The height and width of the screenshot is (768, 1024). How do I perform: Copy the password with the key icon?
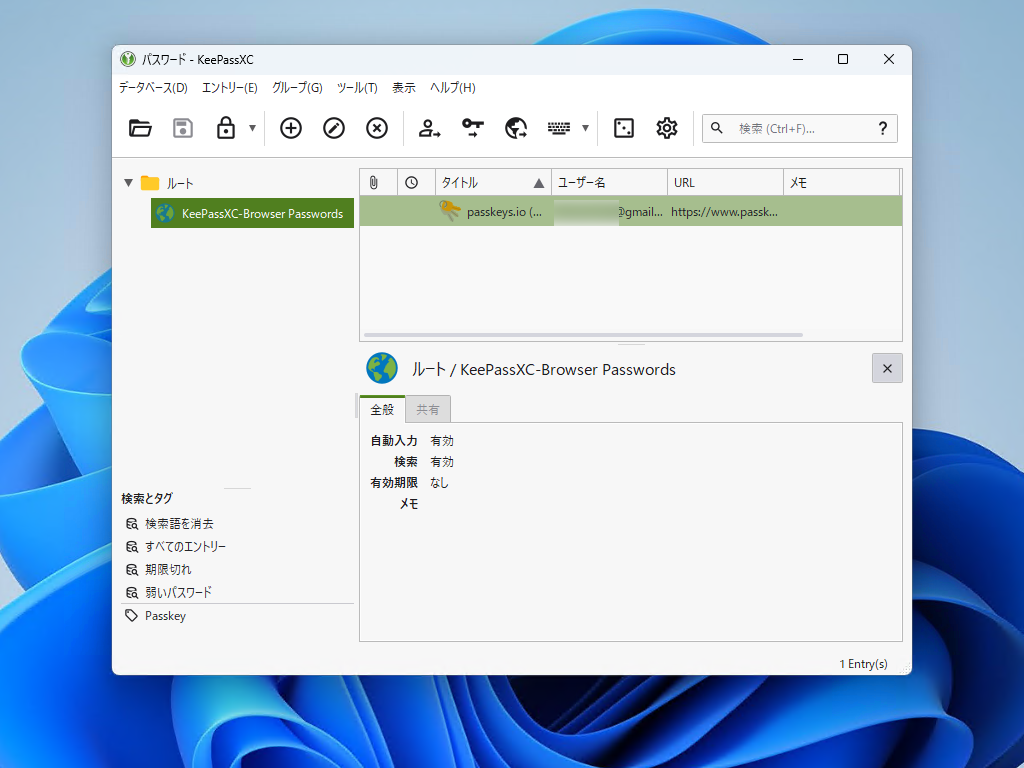coord(470,128)
